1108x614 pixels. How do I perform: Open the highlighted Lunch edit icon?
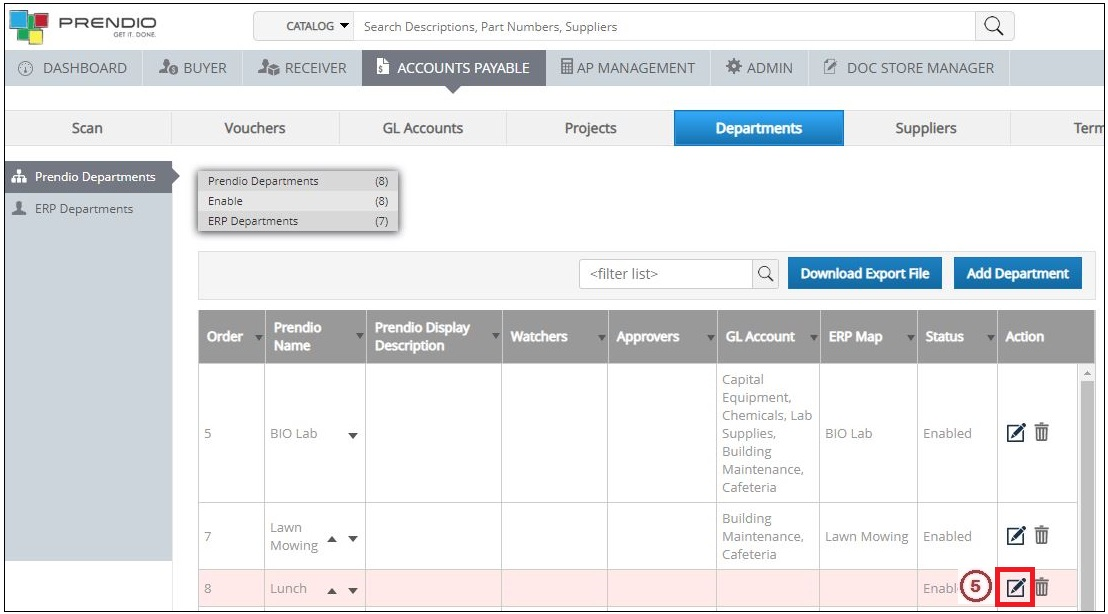(1016, 588)
